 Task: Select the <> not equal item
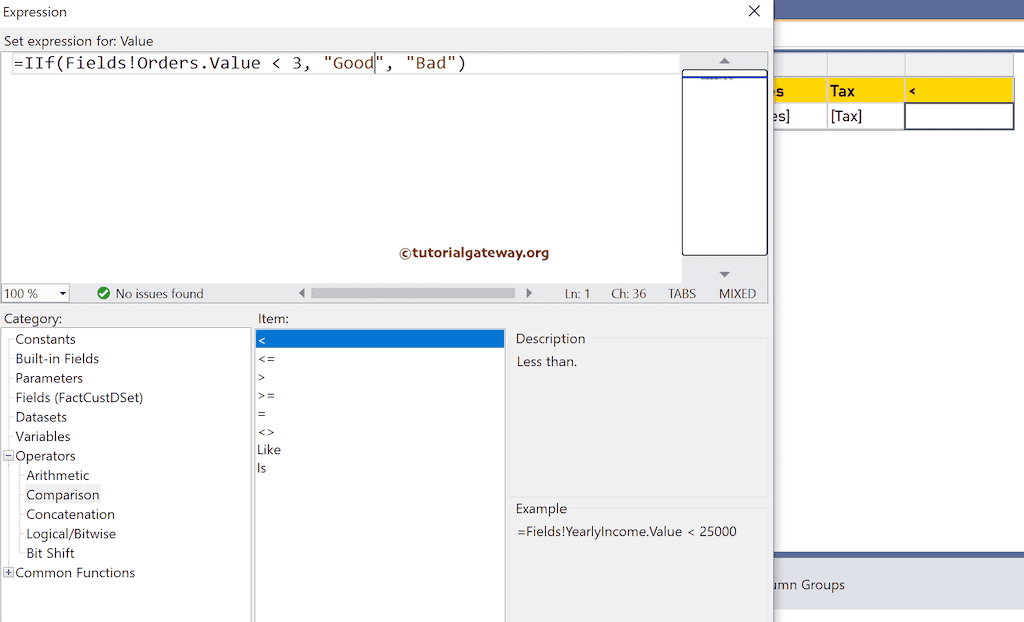point(380,432)
